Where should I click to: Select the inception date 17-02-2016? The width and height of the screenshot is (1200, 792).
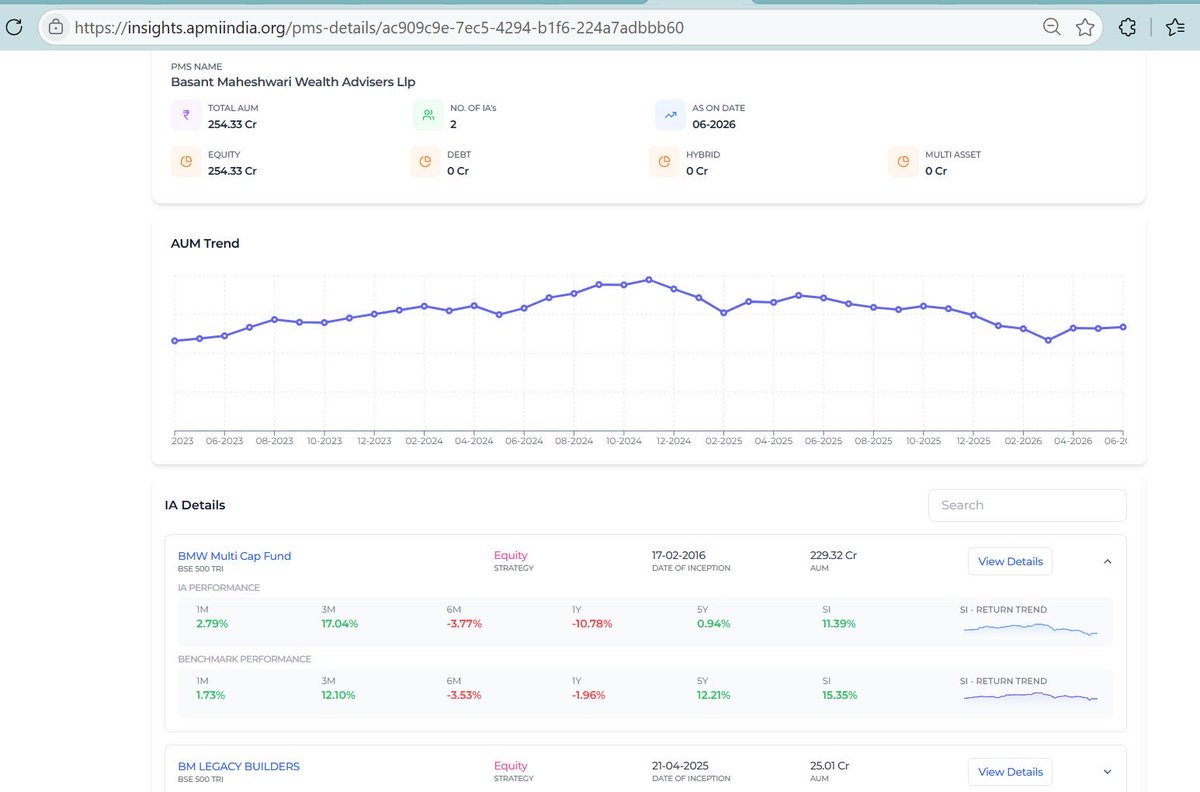(680, 555)
